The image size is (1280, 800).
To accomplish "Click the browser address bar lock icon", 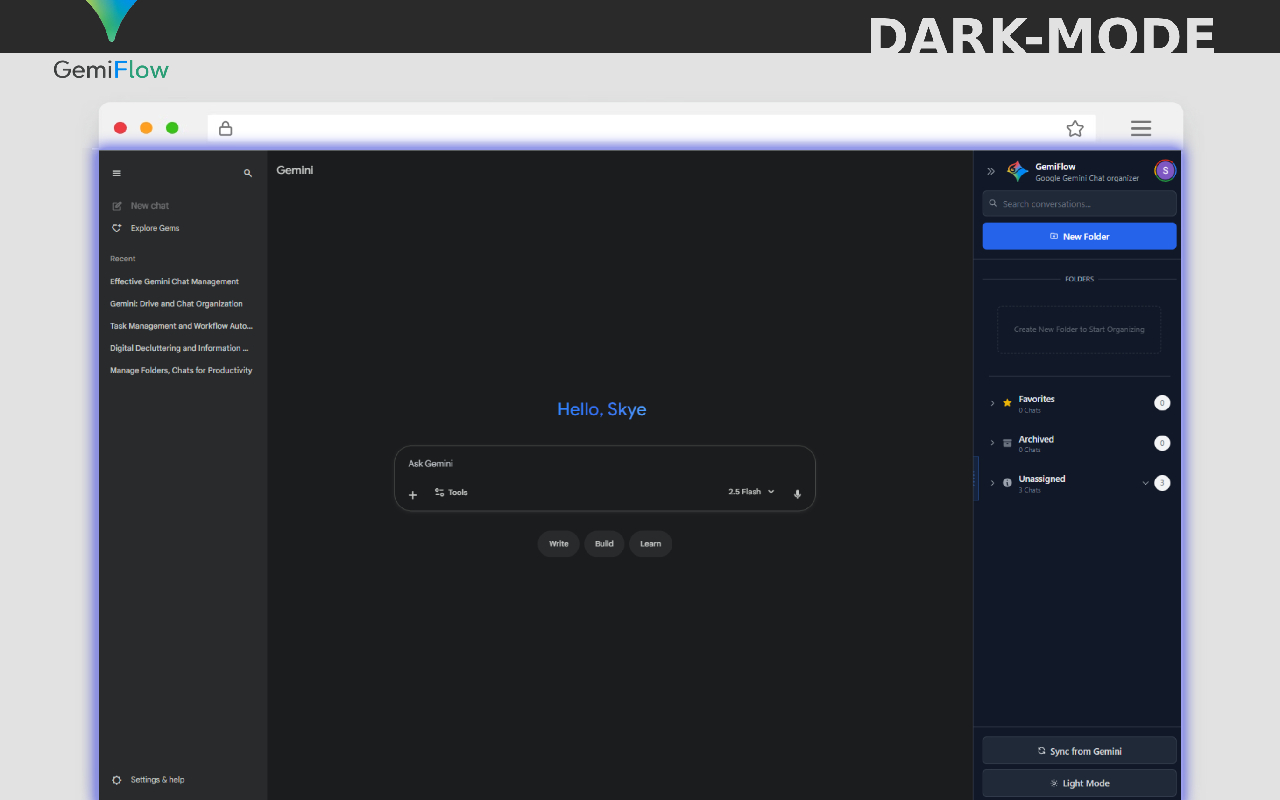I will tap(226, 128).
